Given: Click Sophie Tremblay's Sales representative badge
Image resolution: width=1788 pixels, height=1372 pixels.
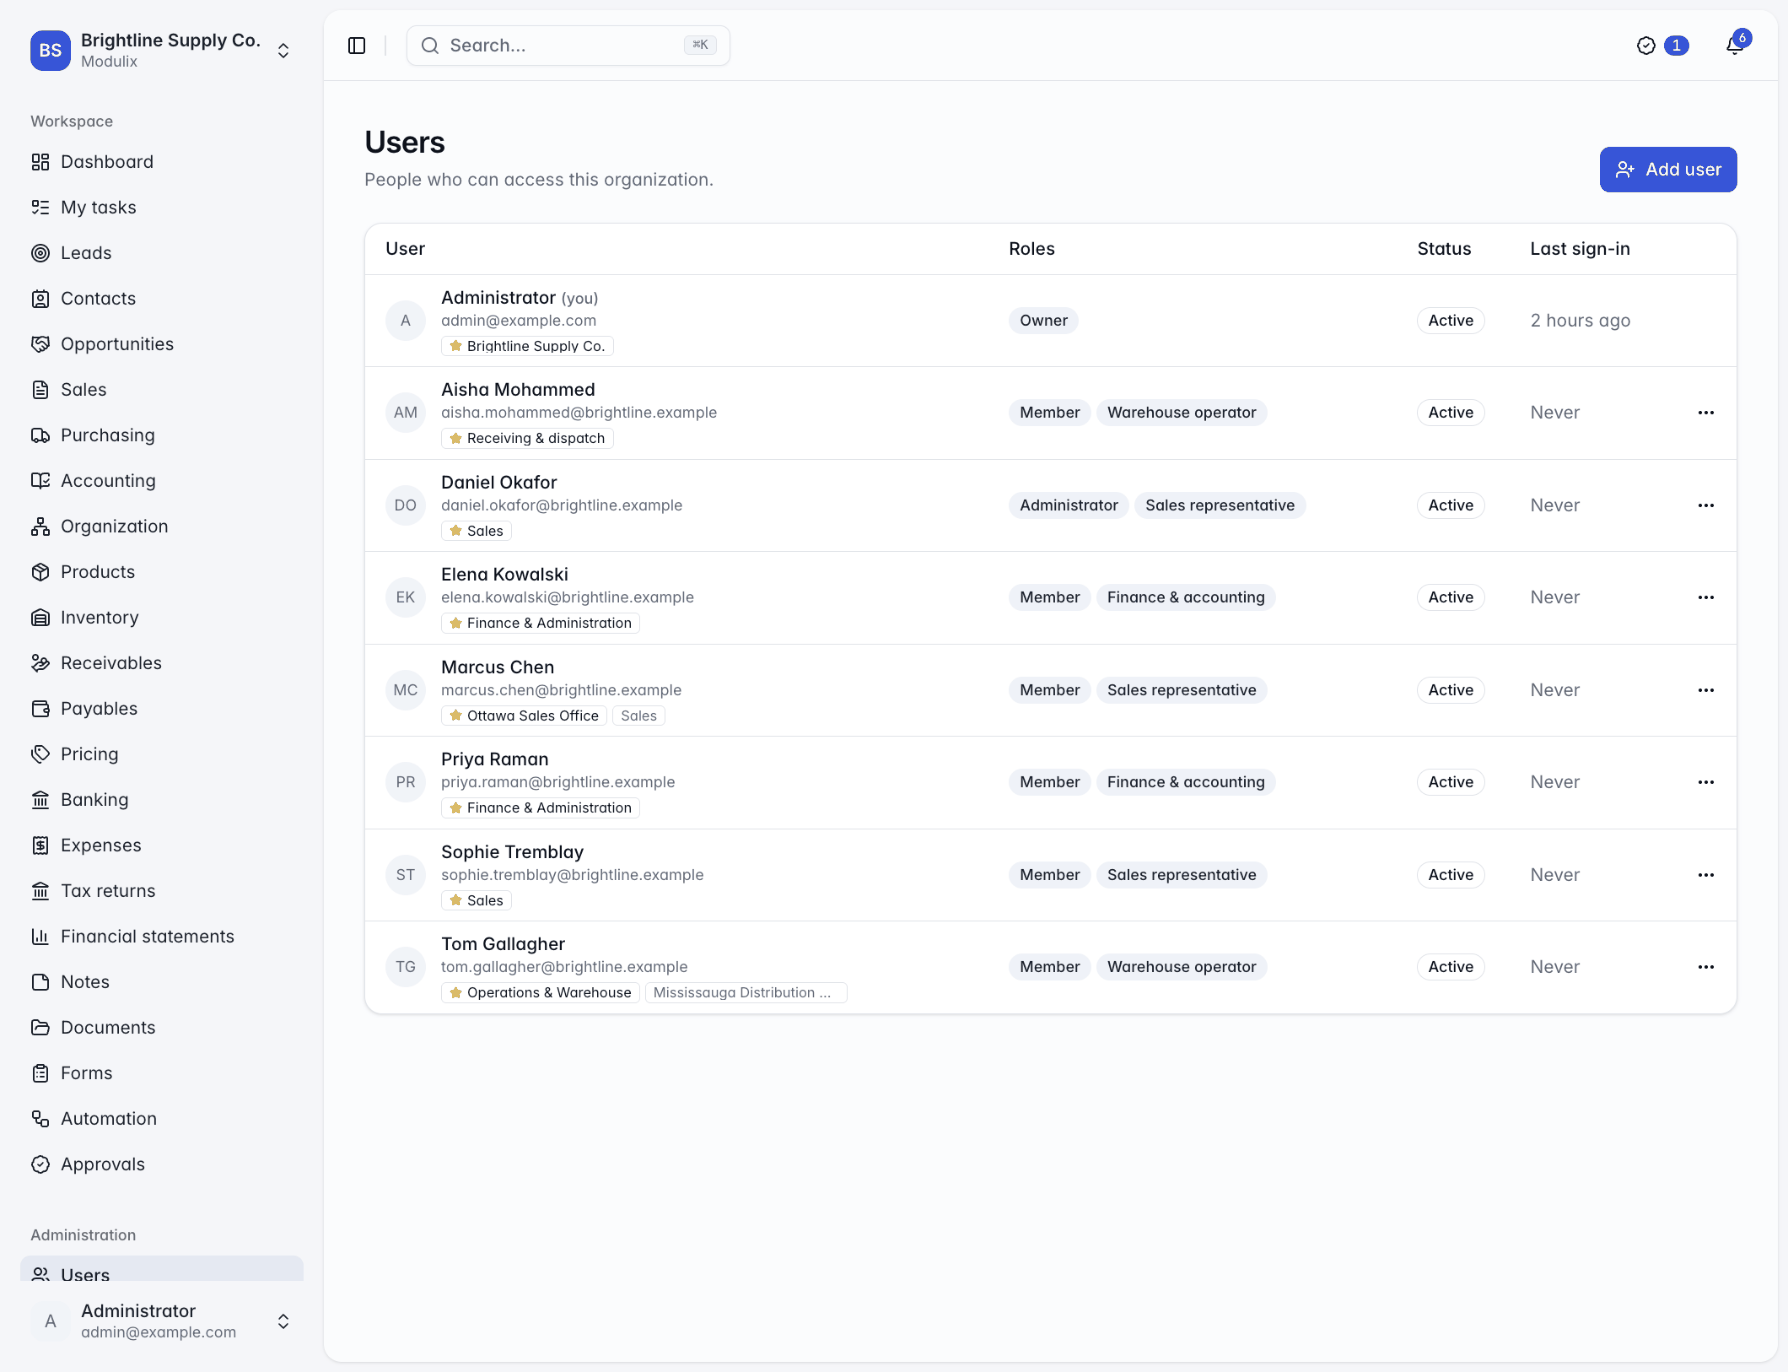Looking at the screenshot, I should [x=1182, y=875].
